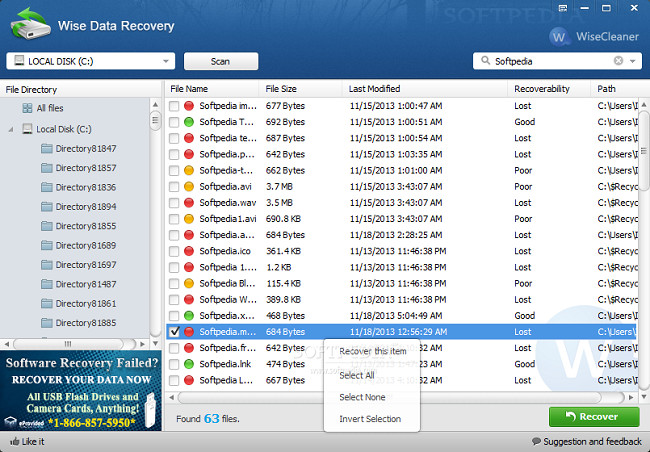This screenshot has width=650, height=452.
Task: Choose Invert Selection in context menu
Action: [x=369, y=419]
